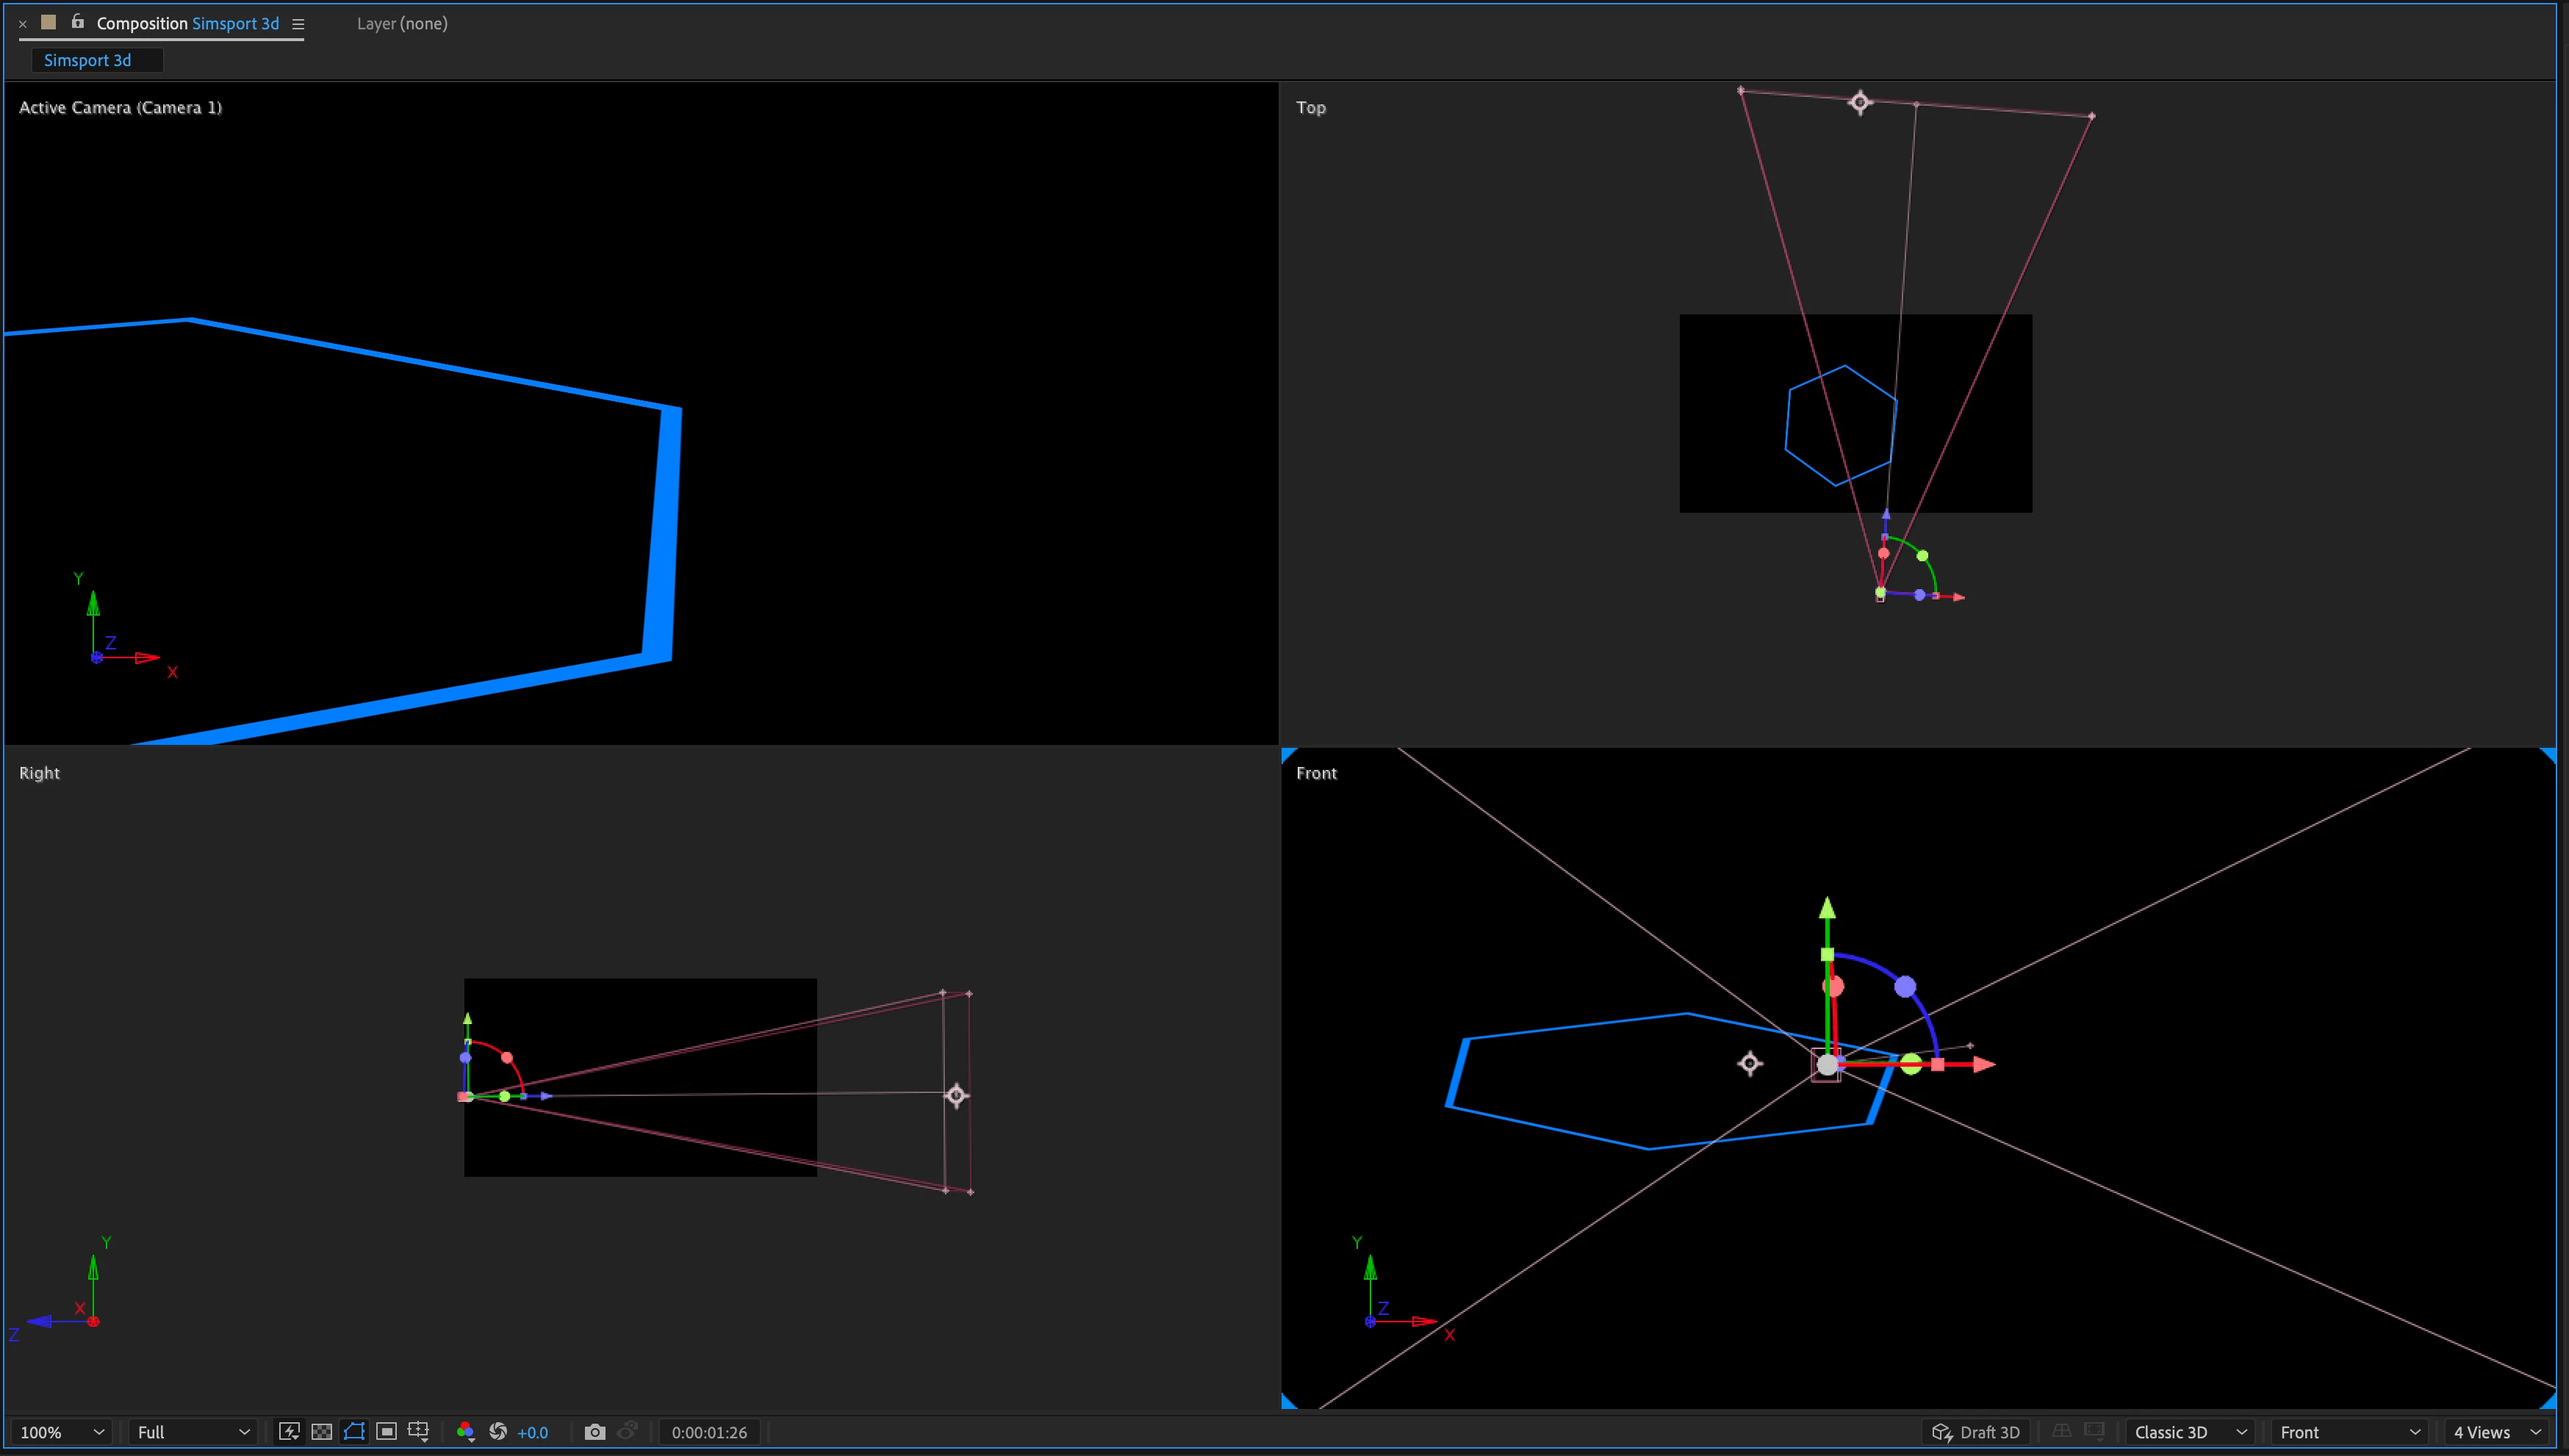Image resolution: width=2569 pixels, height=1456 pixels.
Task: Toggle mask and shape path visibility
Action: click(354, 1432)
